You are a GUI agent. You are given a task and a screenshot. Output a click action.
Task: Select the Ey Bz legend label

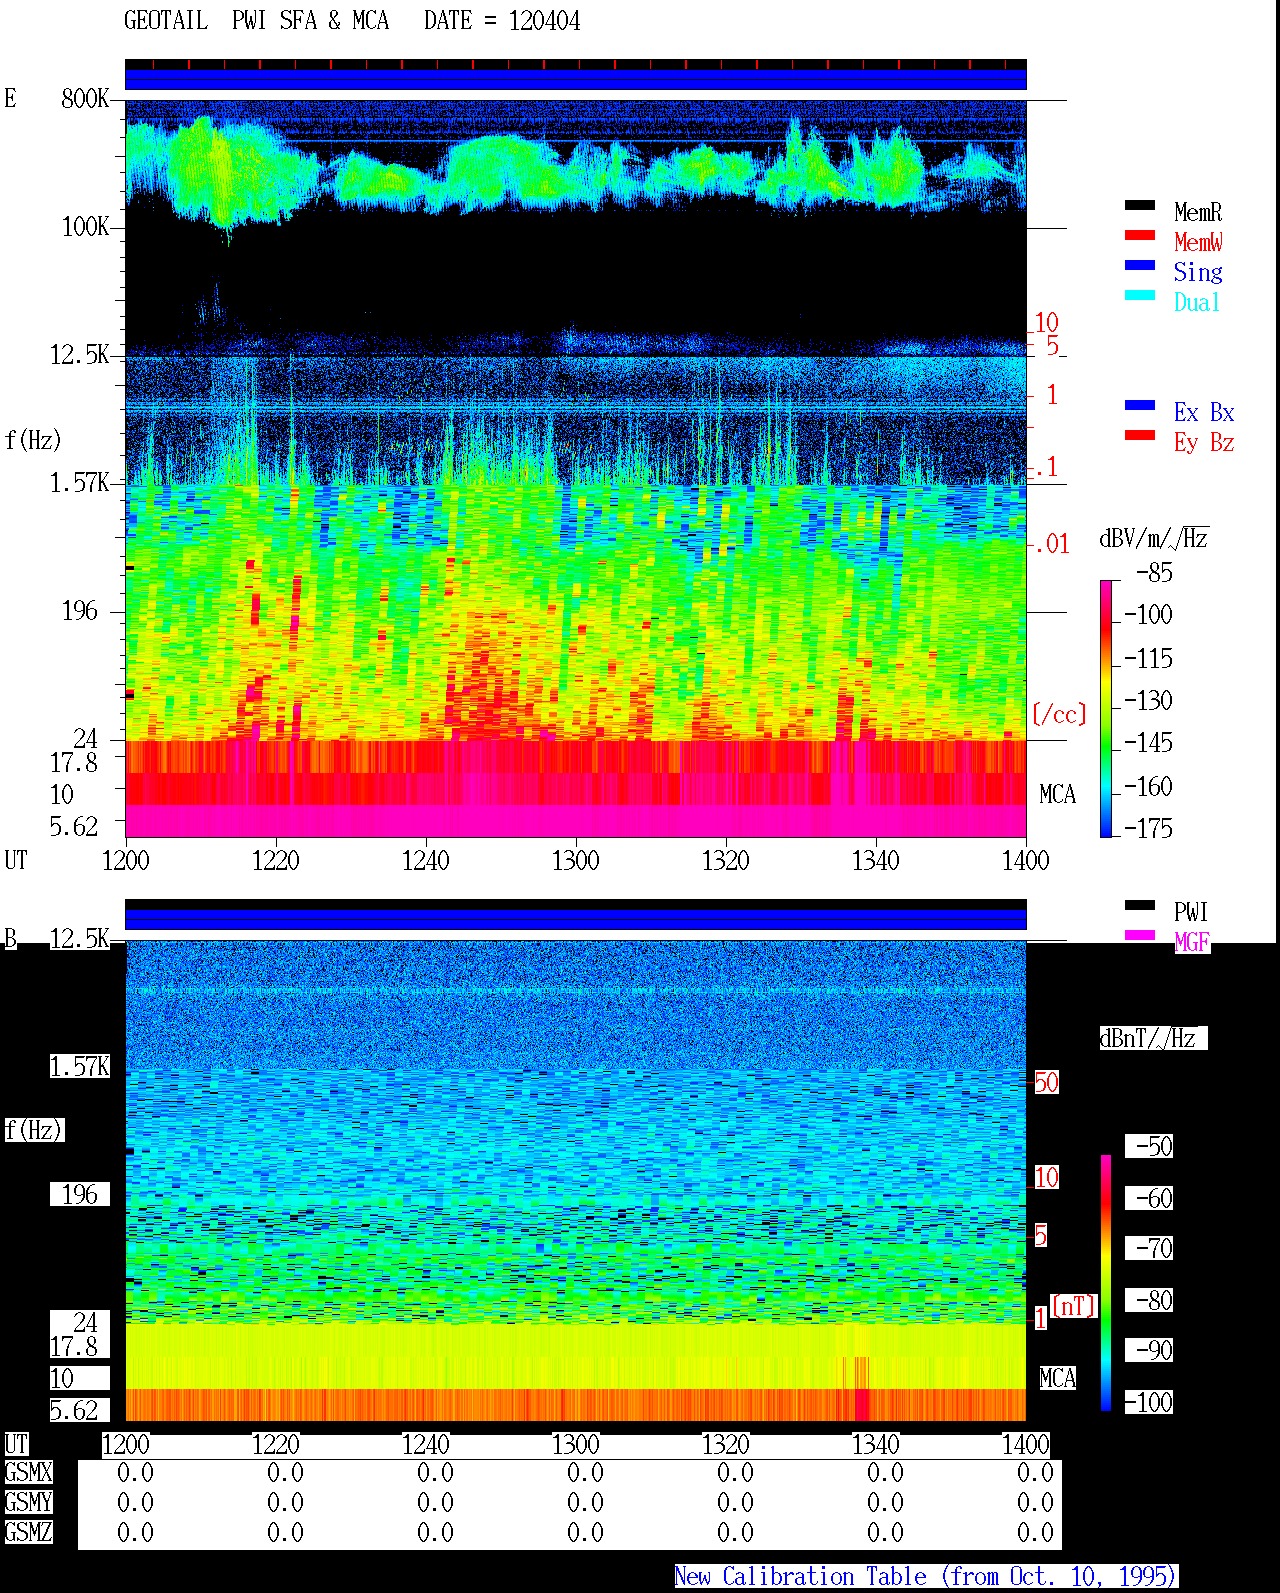tap(1204, 442)
